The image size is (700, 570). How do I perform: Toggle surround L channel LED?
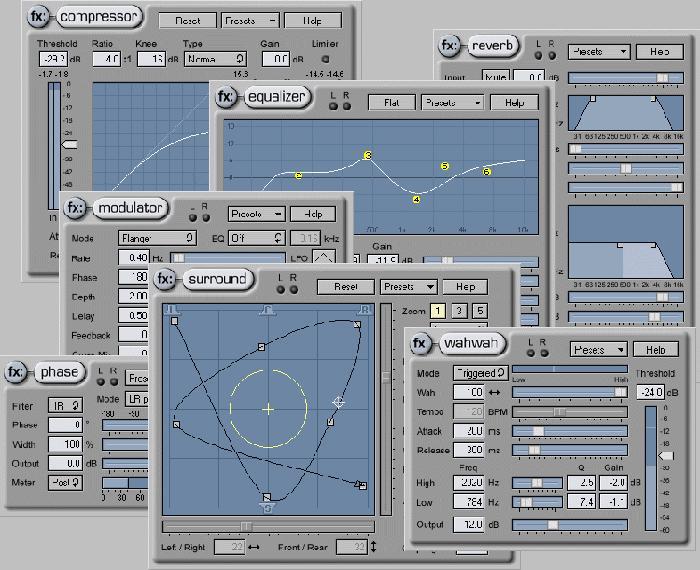[280, 289]
